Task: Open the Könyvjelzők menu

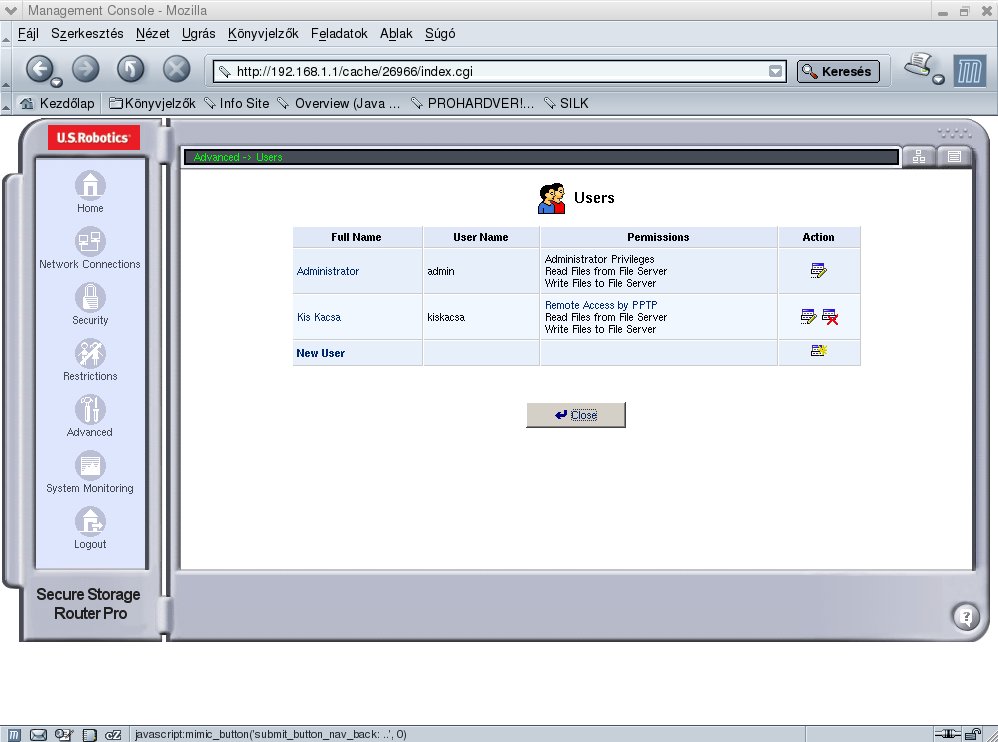Action: coord(263,34)
